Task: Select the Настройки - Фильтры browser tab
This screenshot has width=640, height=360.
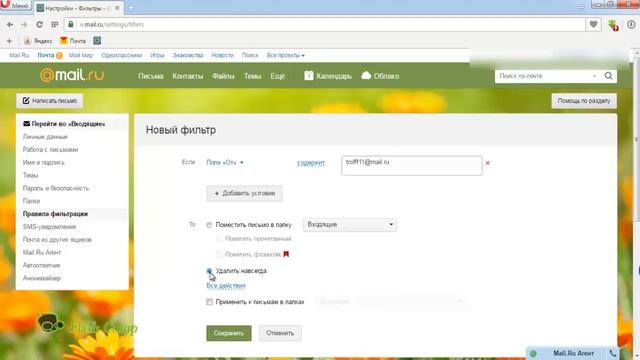Action: pyautogui.click(x=78, y=8)
